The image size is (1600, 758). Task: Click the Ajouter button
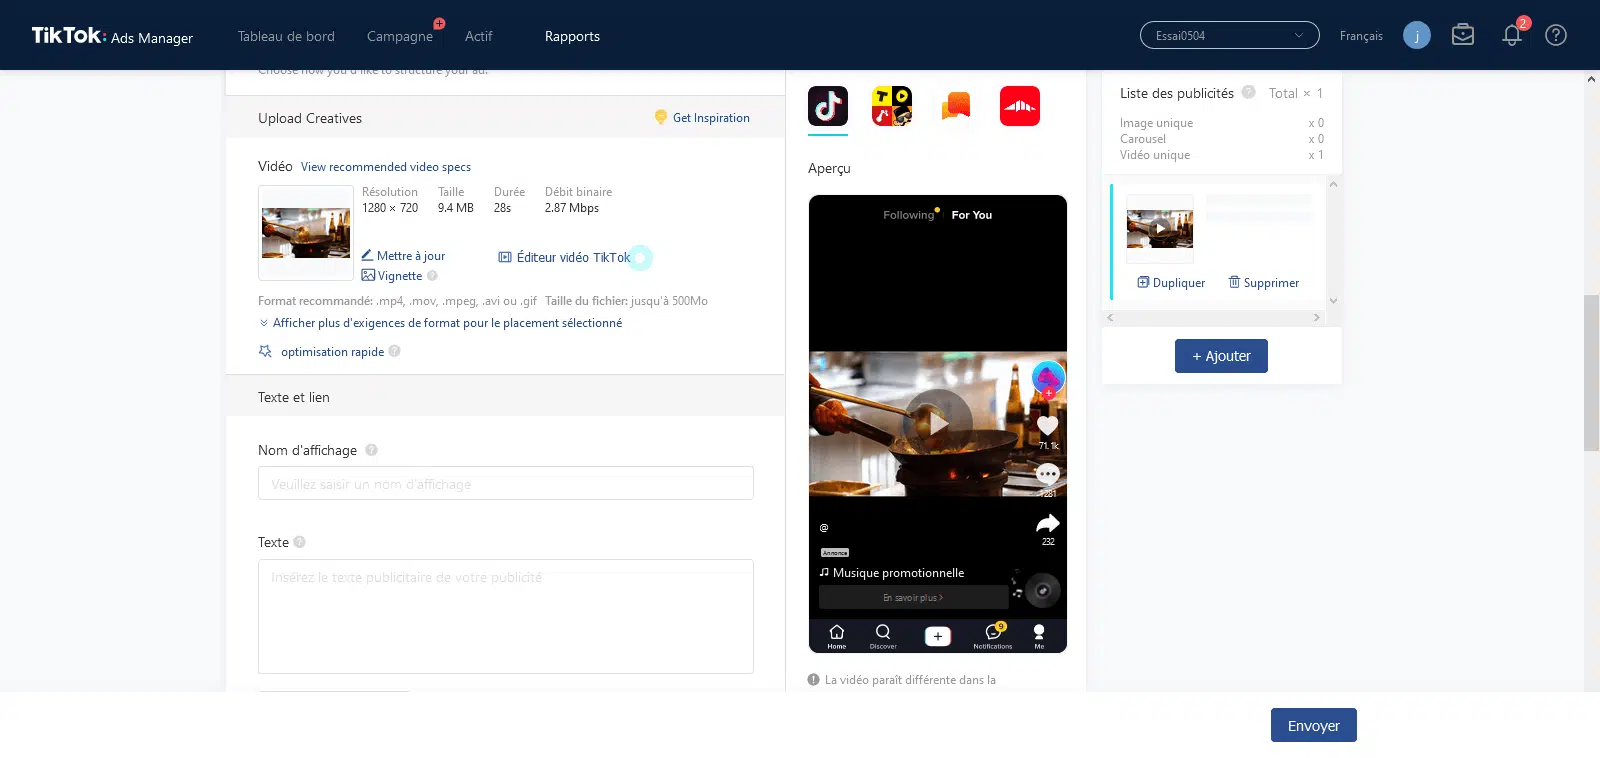pyautogui.click(x=1221, y=356)
